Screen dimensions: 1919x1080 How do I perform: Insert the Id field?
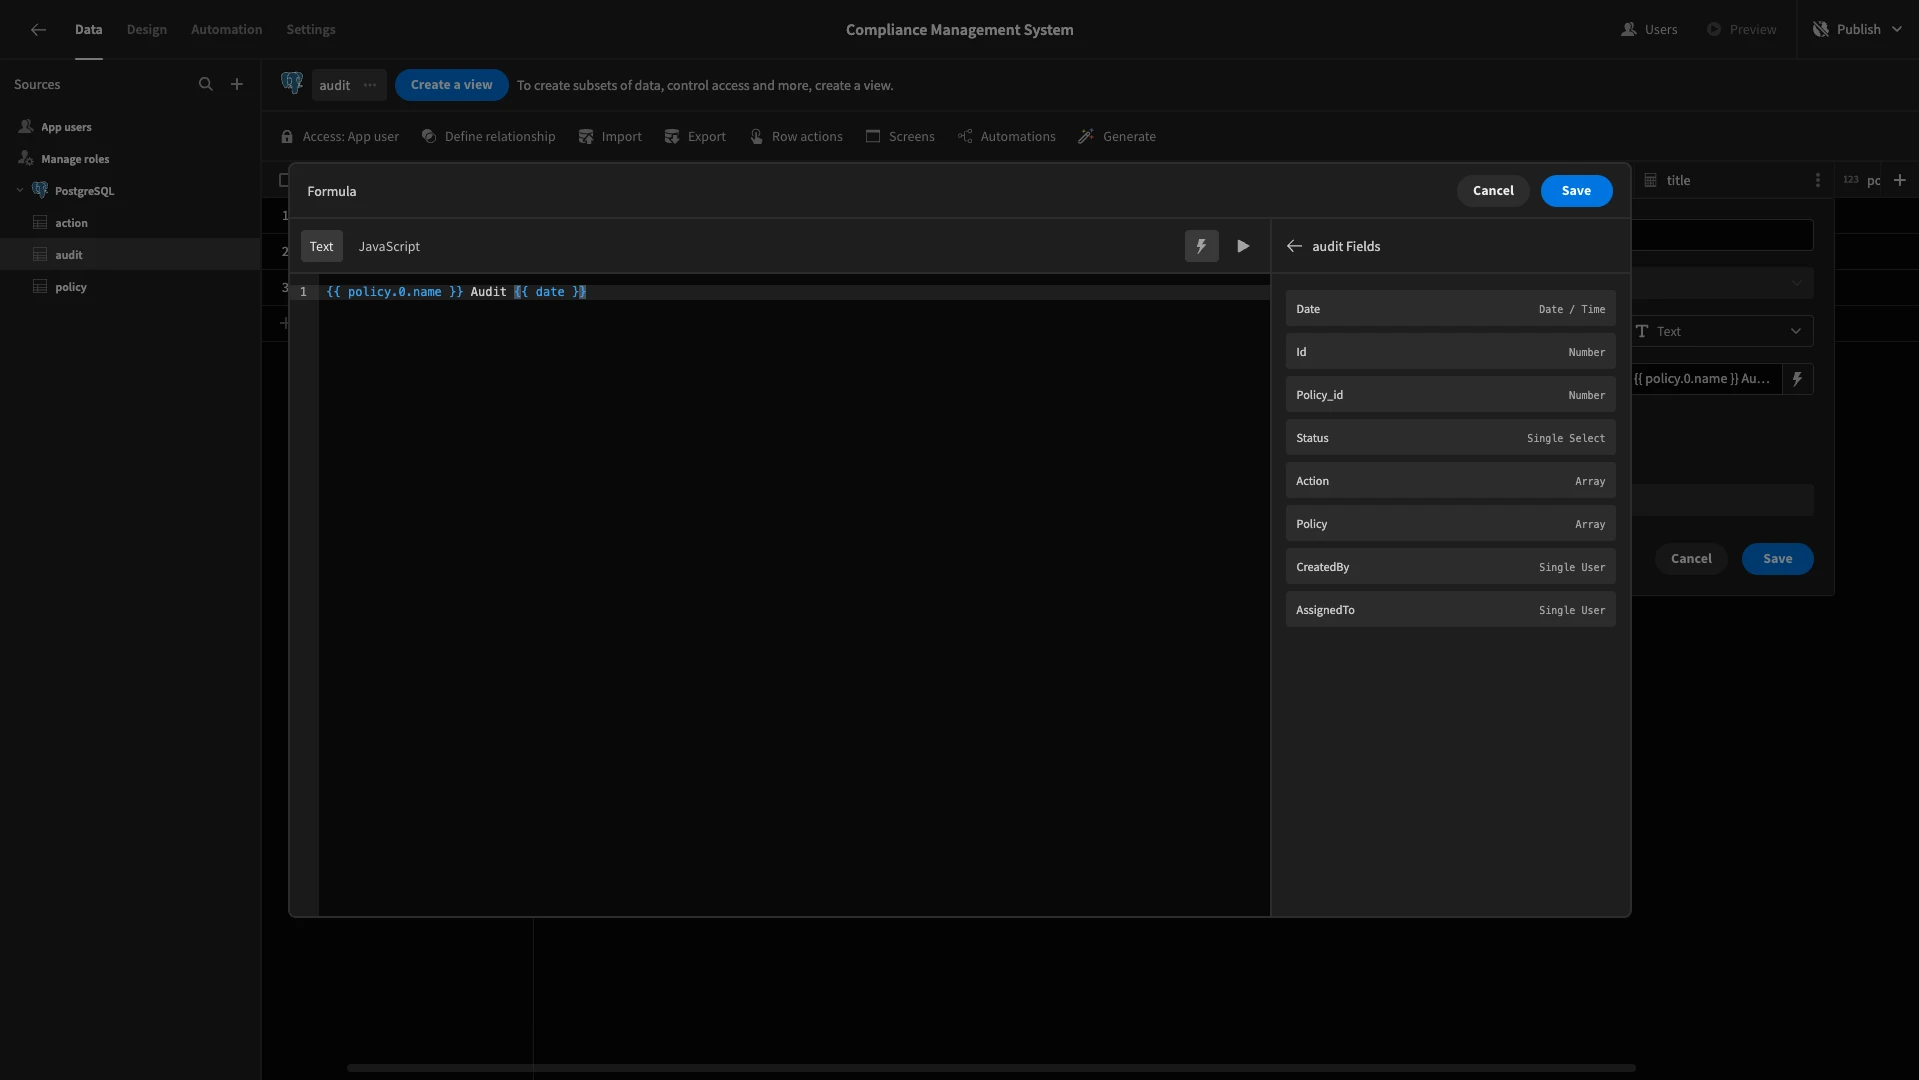pyautogui.click(x=1450, y=352)
